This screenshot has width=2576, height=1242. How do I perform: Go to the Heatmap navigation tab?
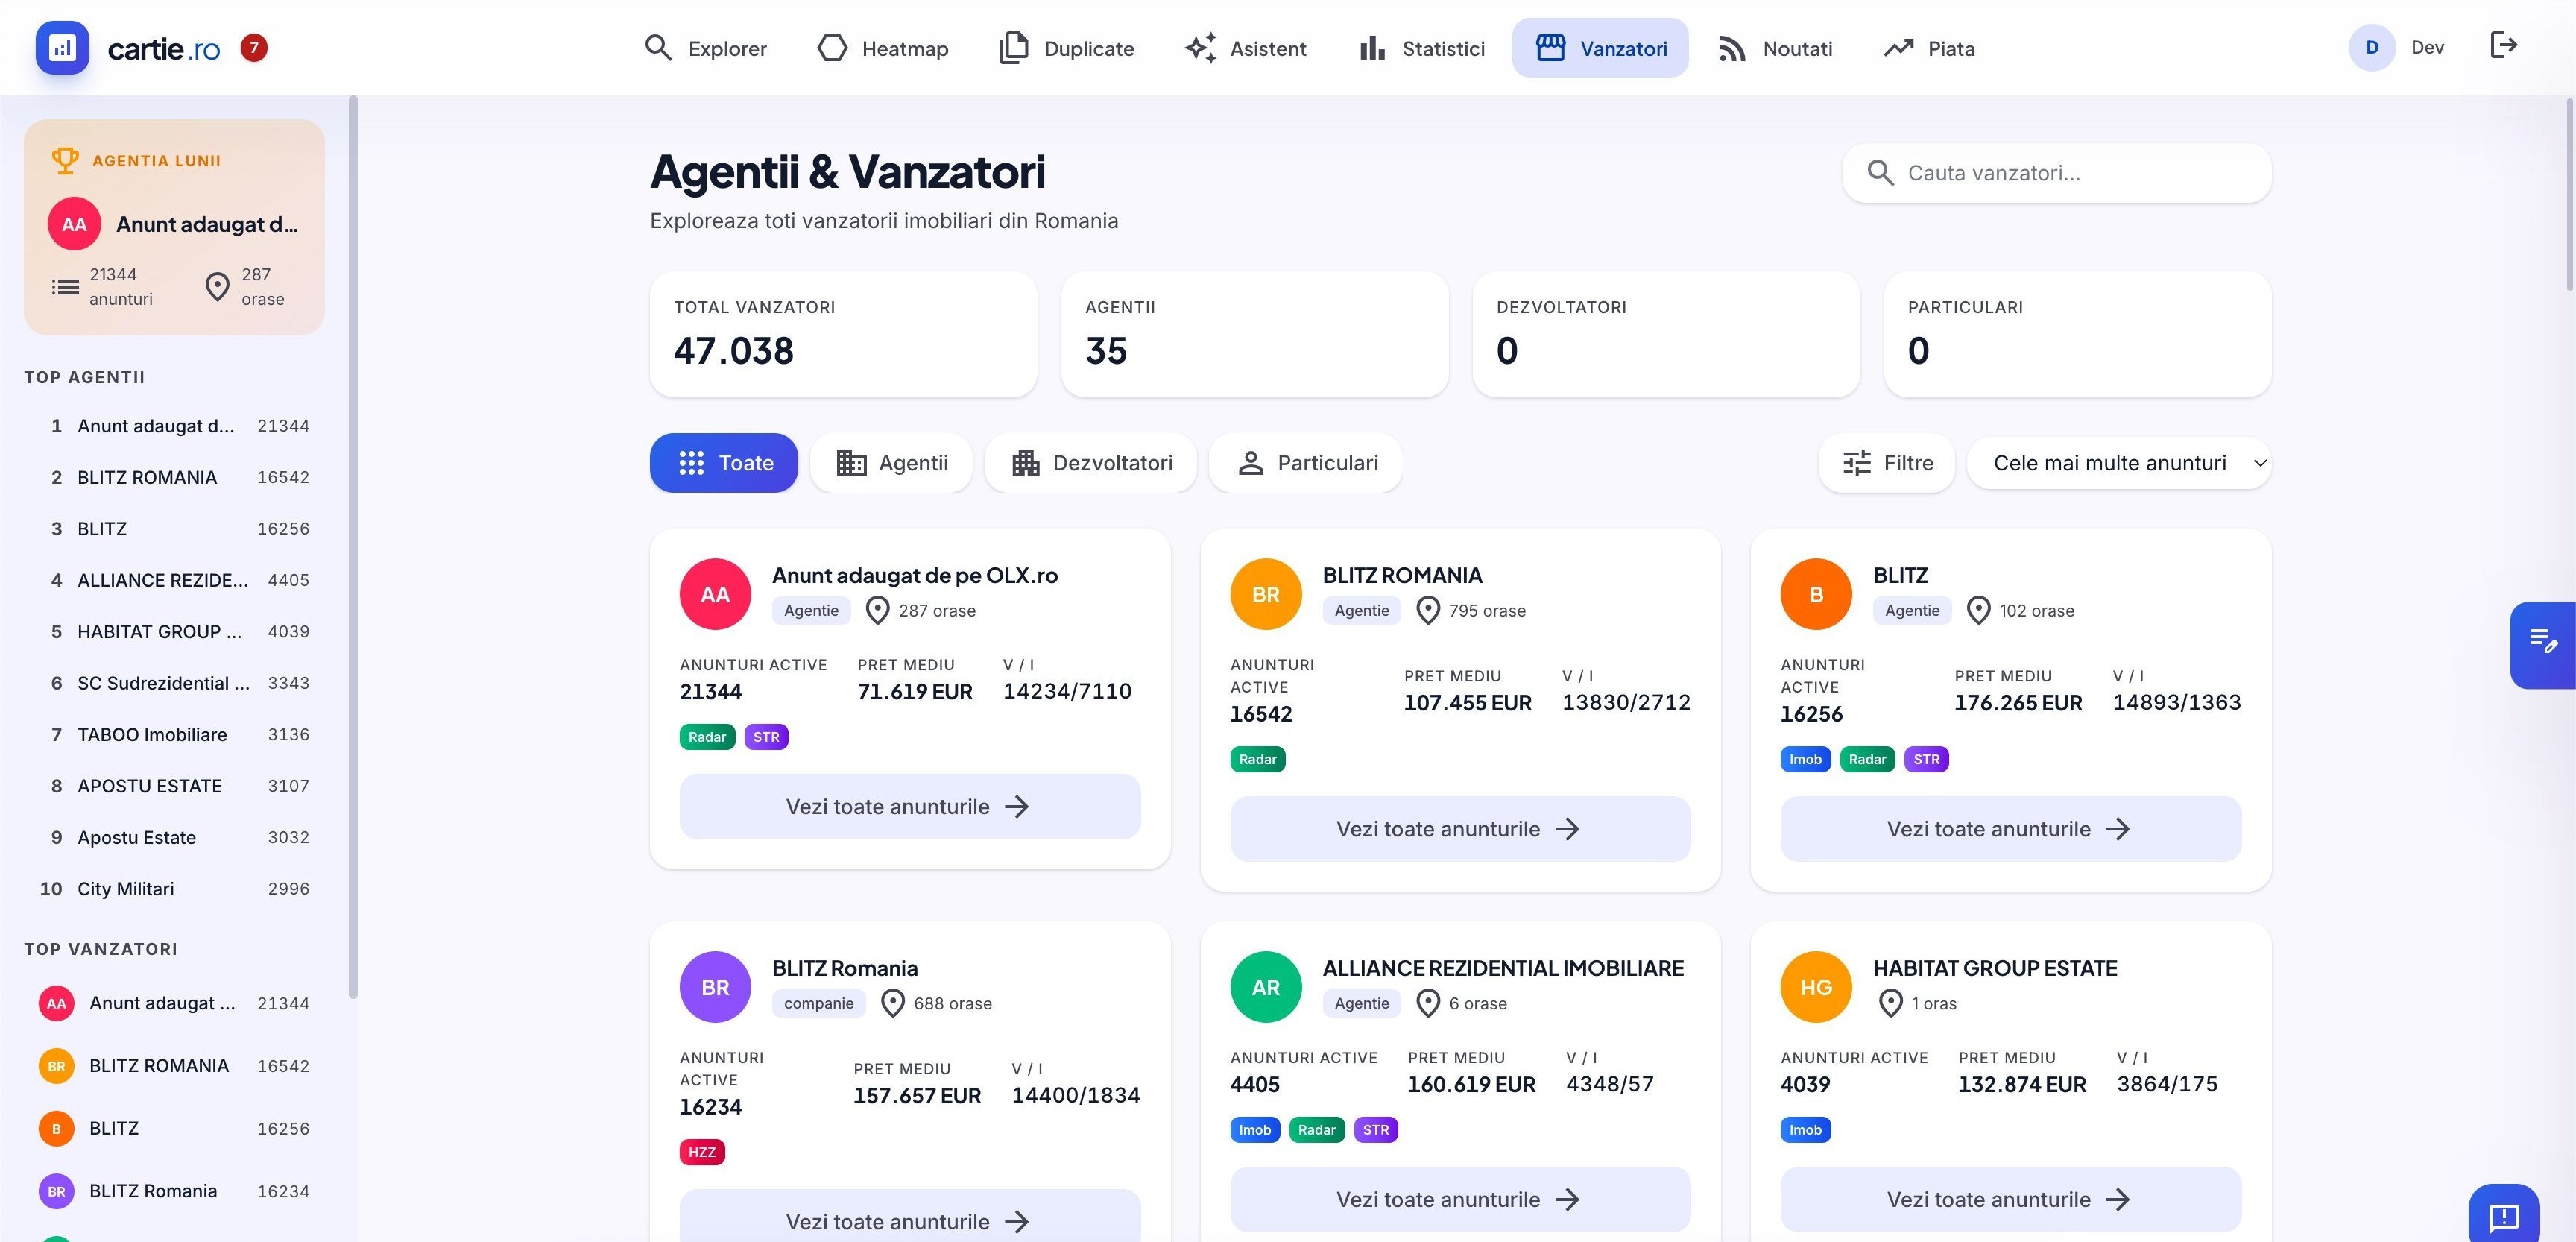pyautogui.click(x=882, y=48)
